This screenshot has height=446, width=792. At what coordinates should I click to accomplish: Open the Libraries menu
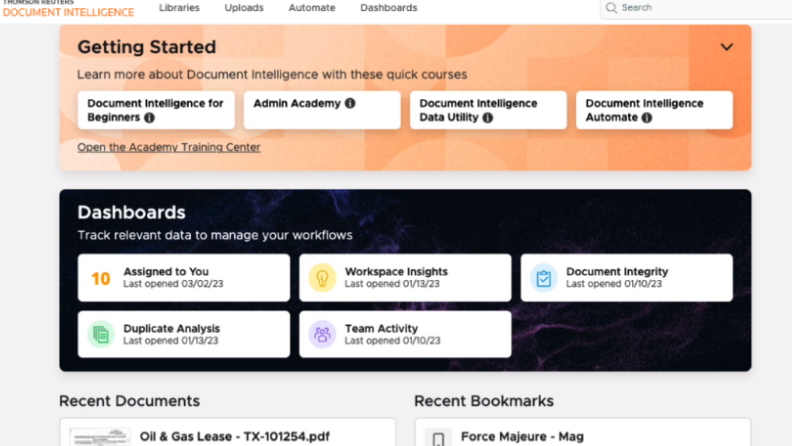[179, 8]
